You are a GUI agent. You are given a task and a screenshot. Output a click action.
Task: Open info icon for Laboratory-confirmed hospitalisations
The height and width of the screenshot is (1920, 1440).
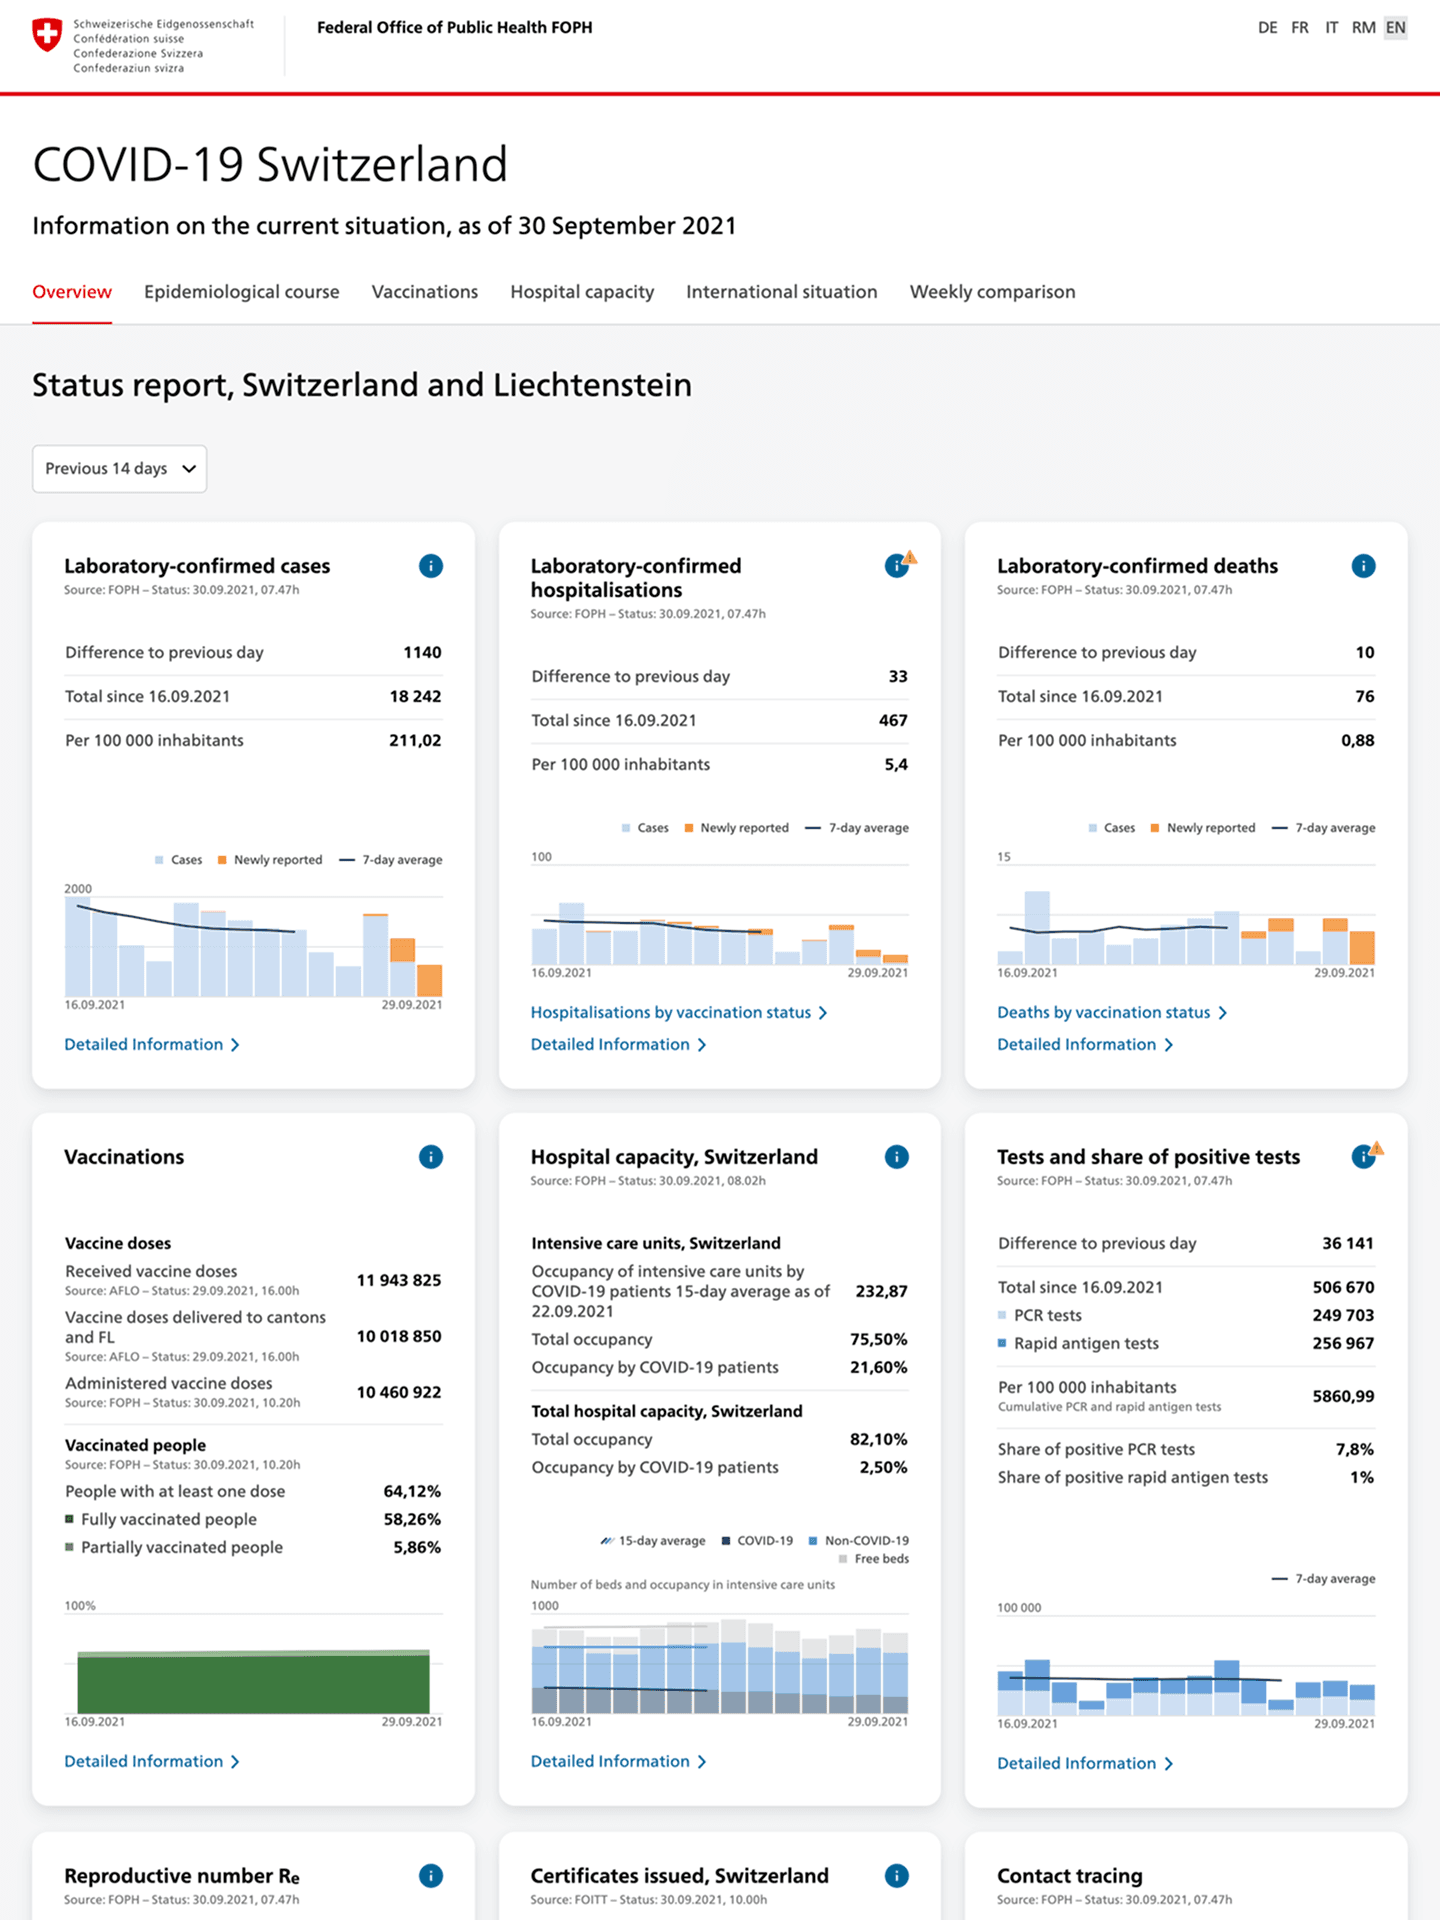[x=896, y=567]
